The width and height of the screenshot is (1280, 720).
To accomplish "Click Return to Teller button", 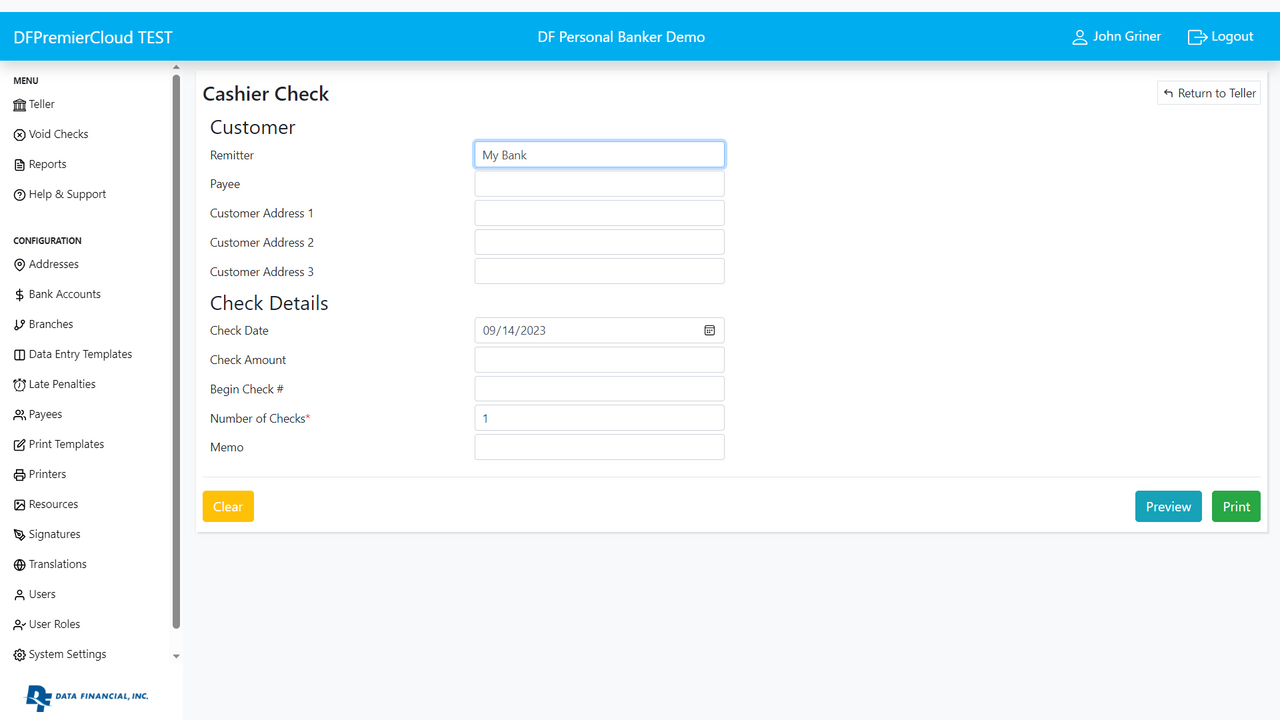I will 1208,93.
